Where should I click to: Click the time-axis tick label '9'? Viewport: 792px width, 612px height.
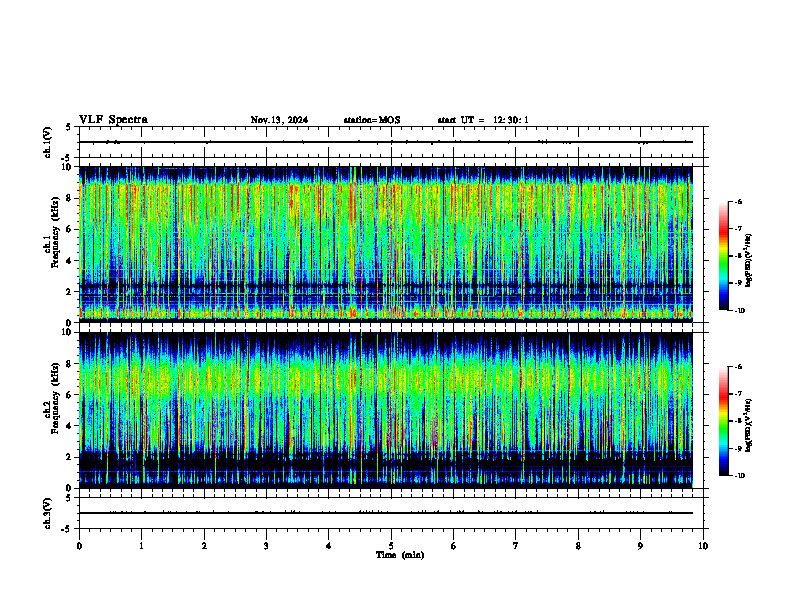[x=640, y=546]
